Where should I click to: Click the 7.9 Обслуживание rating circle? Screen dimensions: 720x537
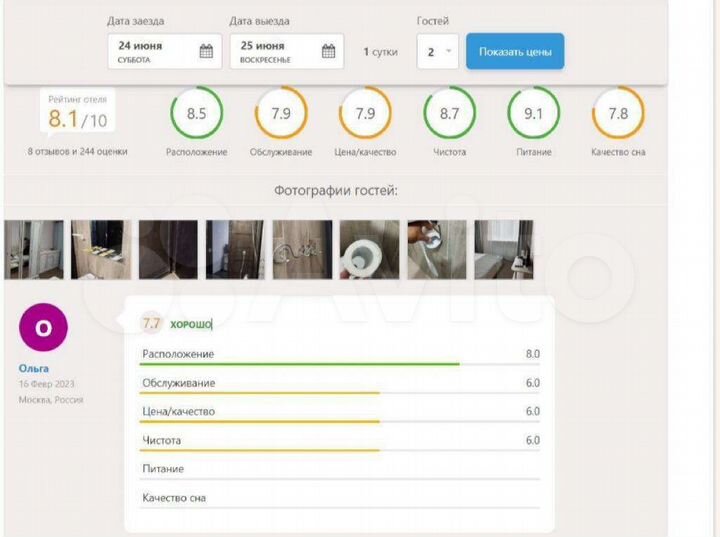tap(281, 114)
